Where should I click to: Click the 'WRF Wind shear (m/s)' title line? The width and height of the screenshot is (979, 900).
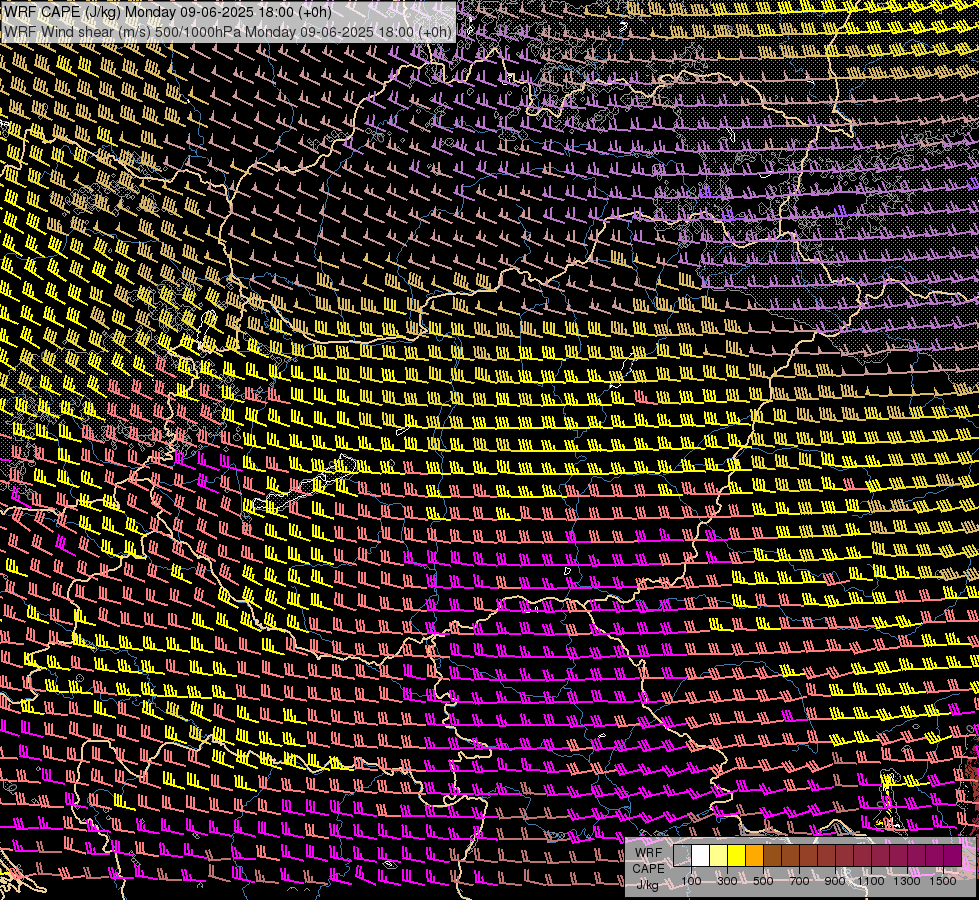pyautogui.click(x=228, y=32)
